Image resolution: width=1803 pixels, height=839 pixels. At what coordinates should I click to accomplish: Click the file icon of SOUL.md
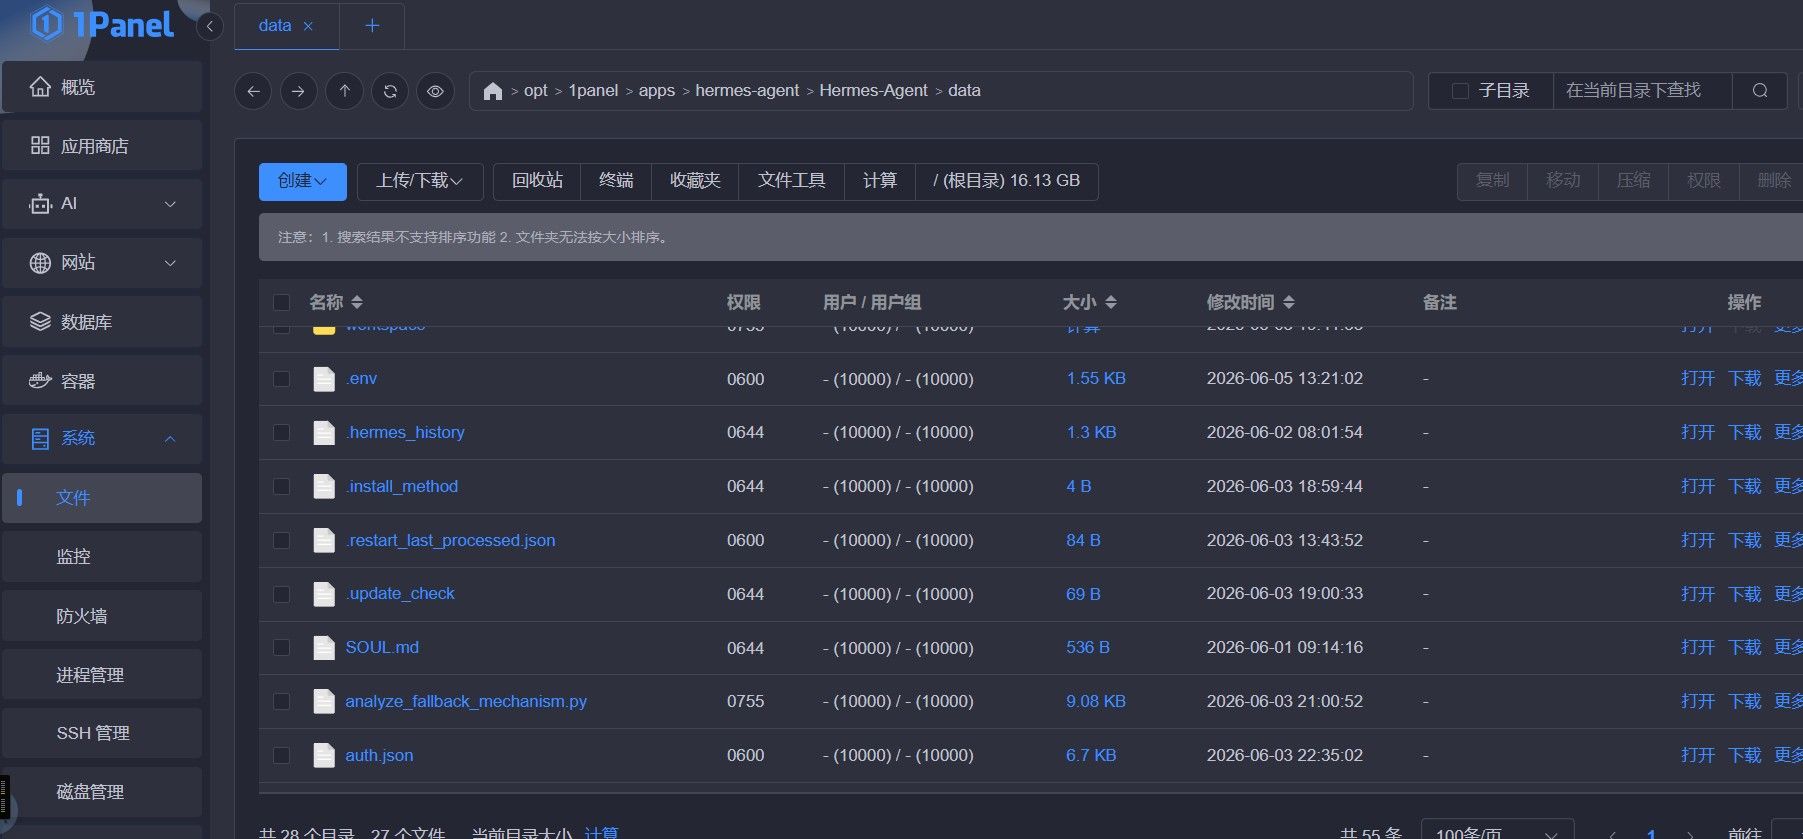tap(324, 648)
